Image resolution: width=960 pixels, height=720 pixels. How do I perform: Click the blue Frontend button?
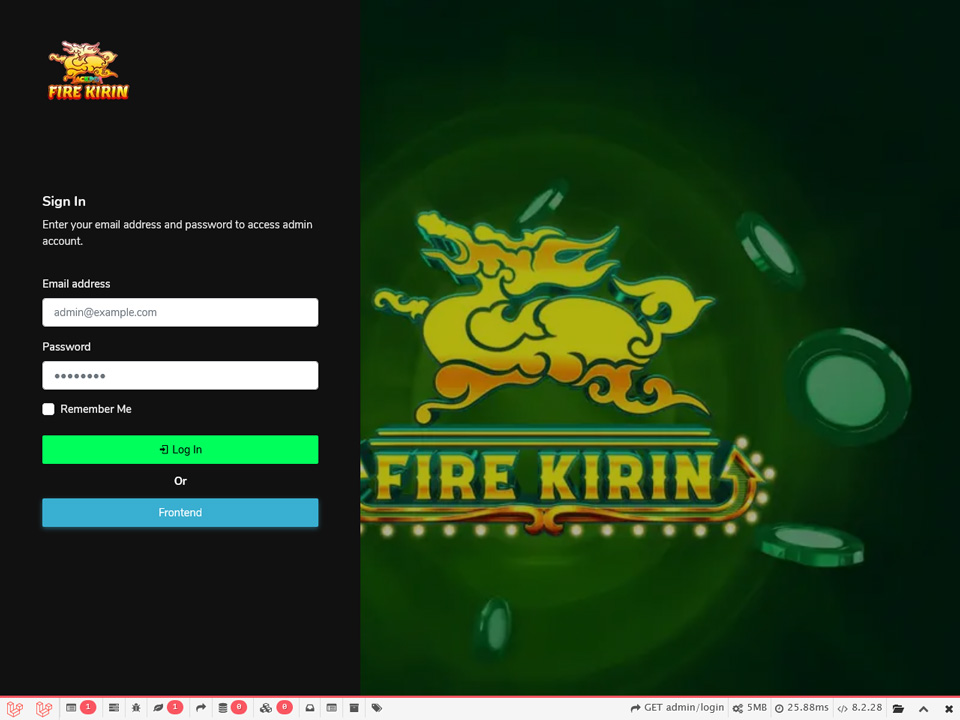tap(180, 513)
